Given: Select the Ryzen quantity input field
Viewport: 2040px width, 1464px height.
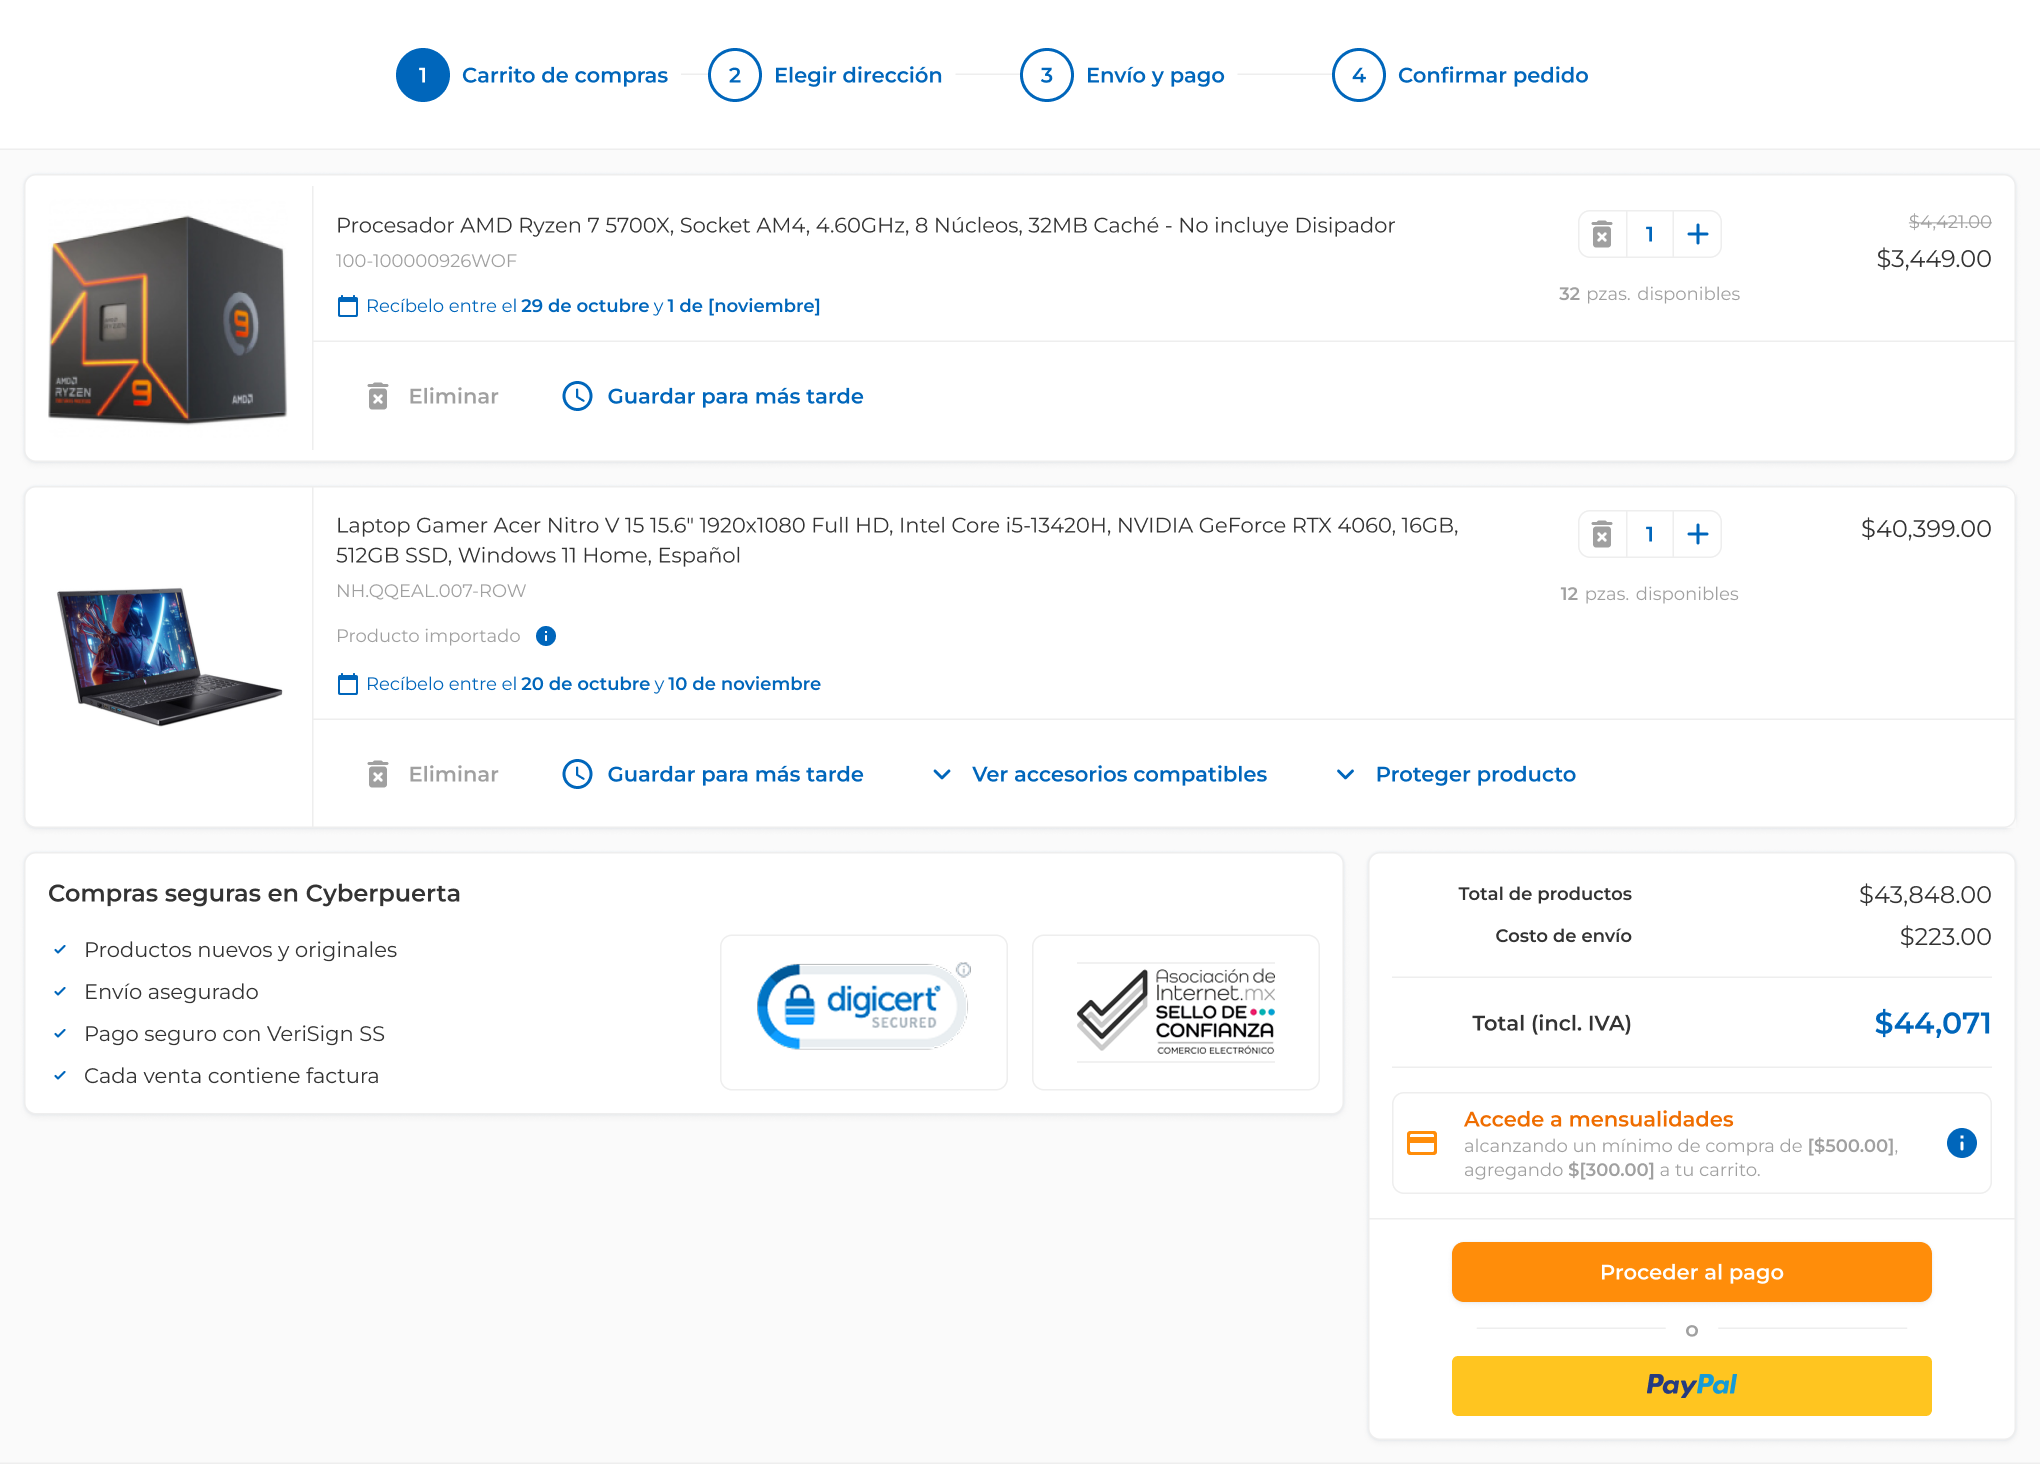Looking at the screenshot, I should [1650, 233].
